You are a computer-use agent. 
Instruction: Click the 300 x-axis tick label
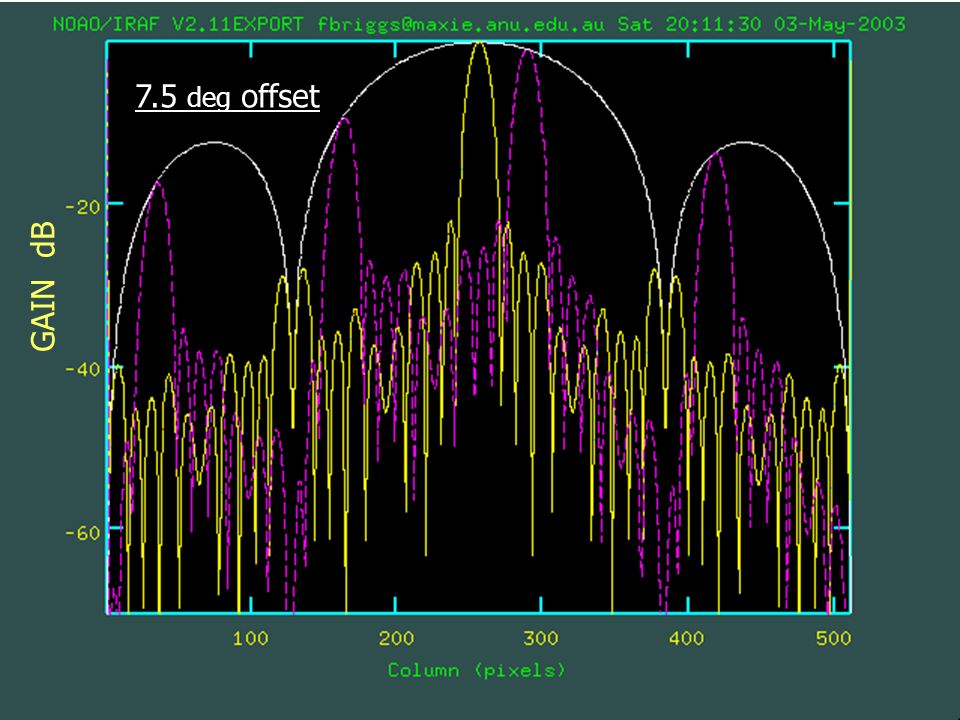[541, 639]
